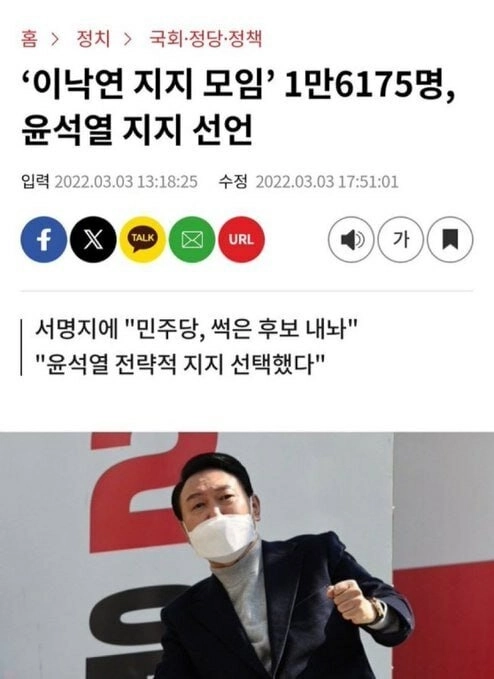Click the chevron after 홈
This screenshot has height=679, width=494.
coord(55,39)
